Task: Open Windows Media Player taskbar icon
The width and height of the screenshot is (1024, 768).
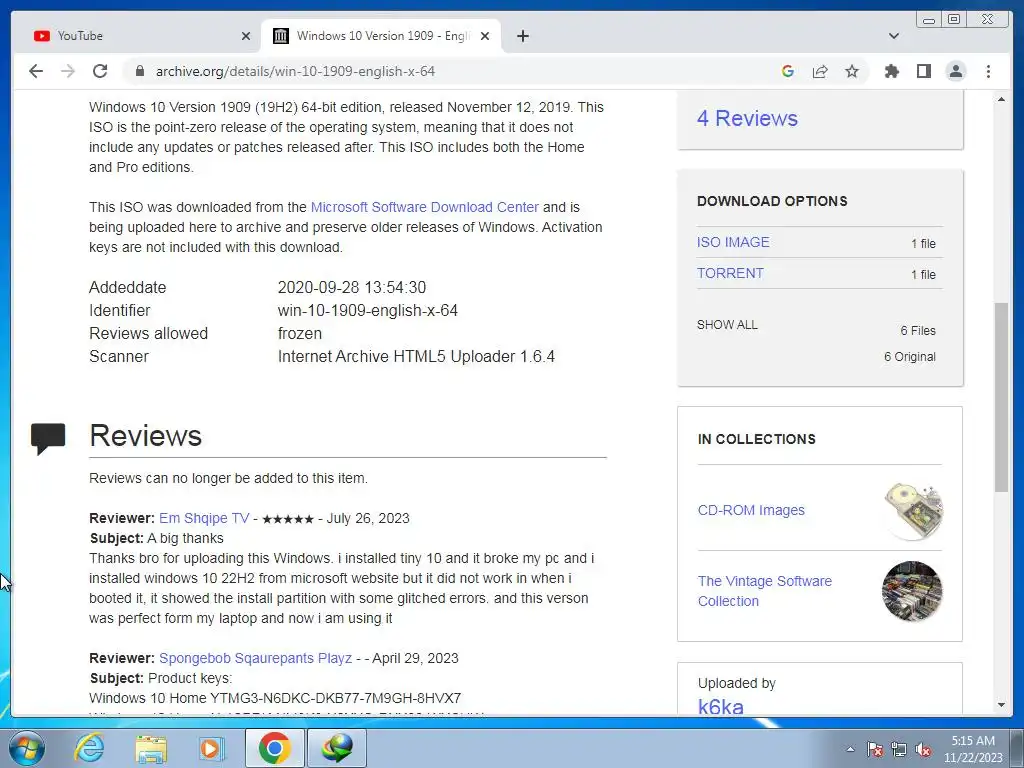Action: (211, 748)
